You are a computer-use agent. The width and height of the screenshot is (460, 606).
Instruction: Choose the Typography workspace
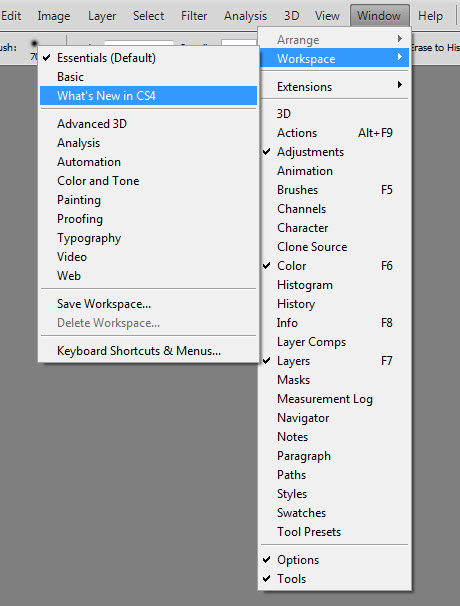[x=148, y=238]
